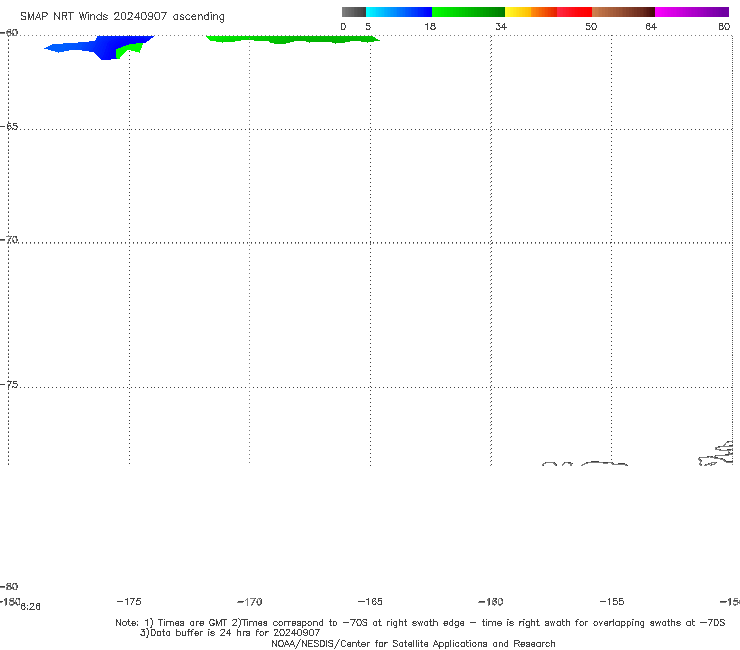Click the coastline outline at the map's right edge
This screenshot has height=650, width=740.
pyautogui.click(x=716, y=454)
